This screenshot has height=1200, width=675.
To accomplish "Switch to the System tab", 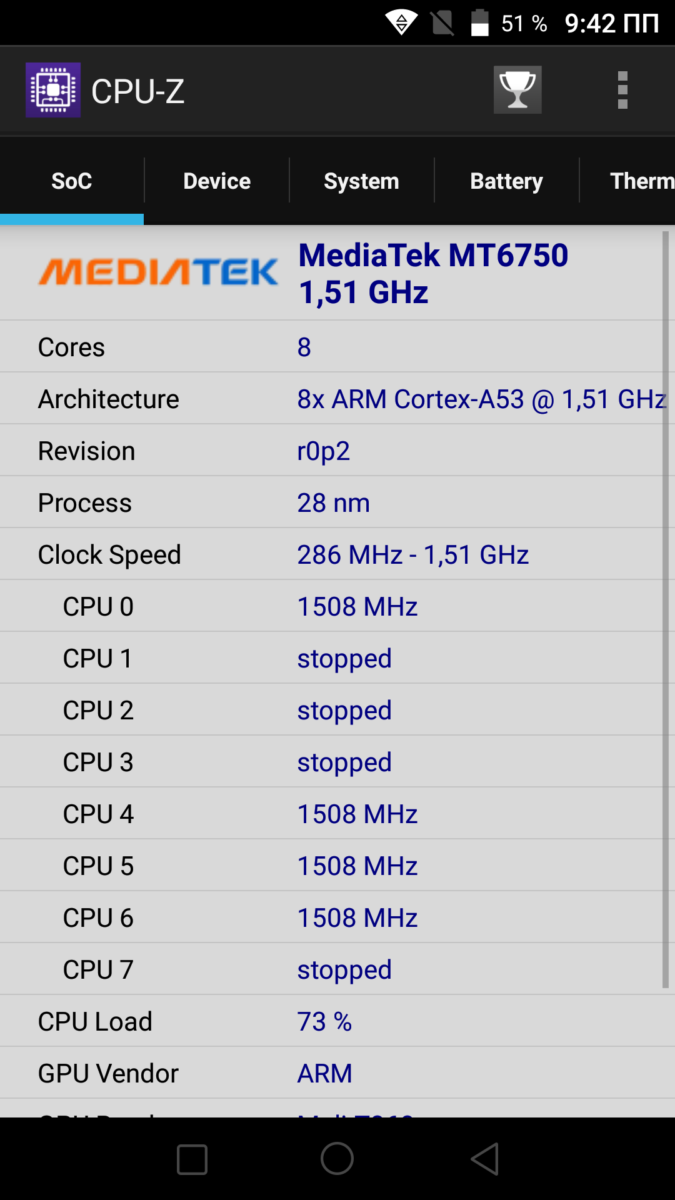I will 361,181.
